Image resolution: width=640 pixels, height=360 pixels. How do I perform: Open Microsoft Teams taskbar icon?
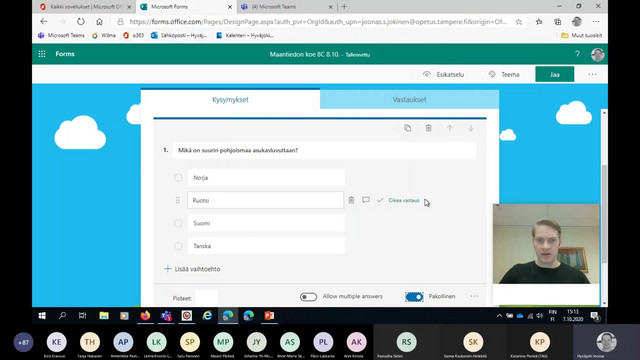point(166,316)
